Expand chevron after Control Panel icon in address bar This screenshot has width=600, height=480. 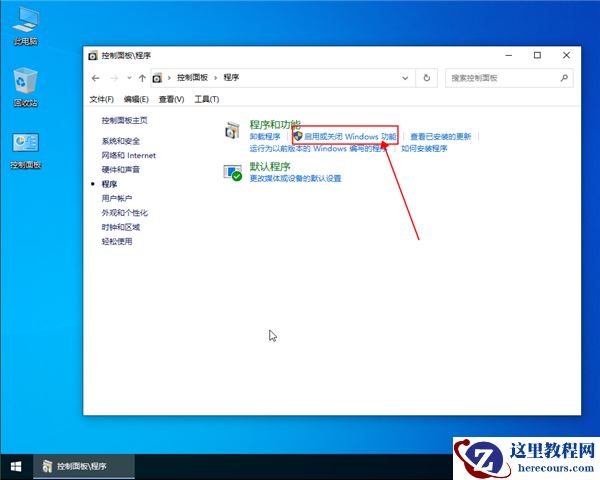pyautogui.click(x=169, y=78)
